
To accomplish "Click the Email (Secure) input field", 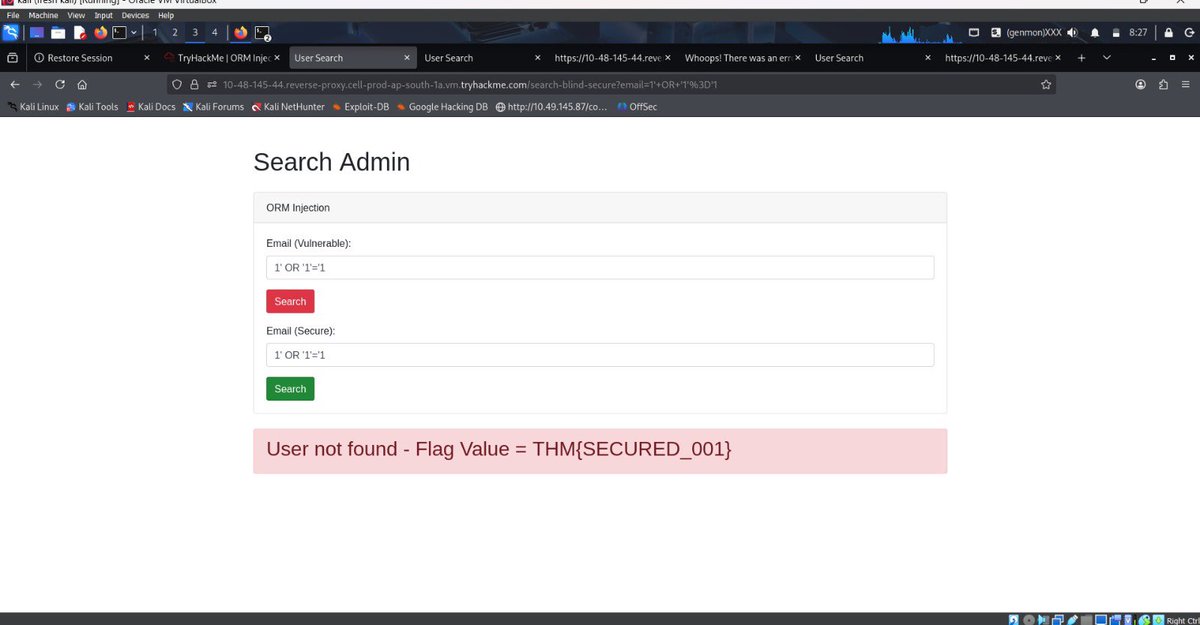I will 600,355.
